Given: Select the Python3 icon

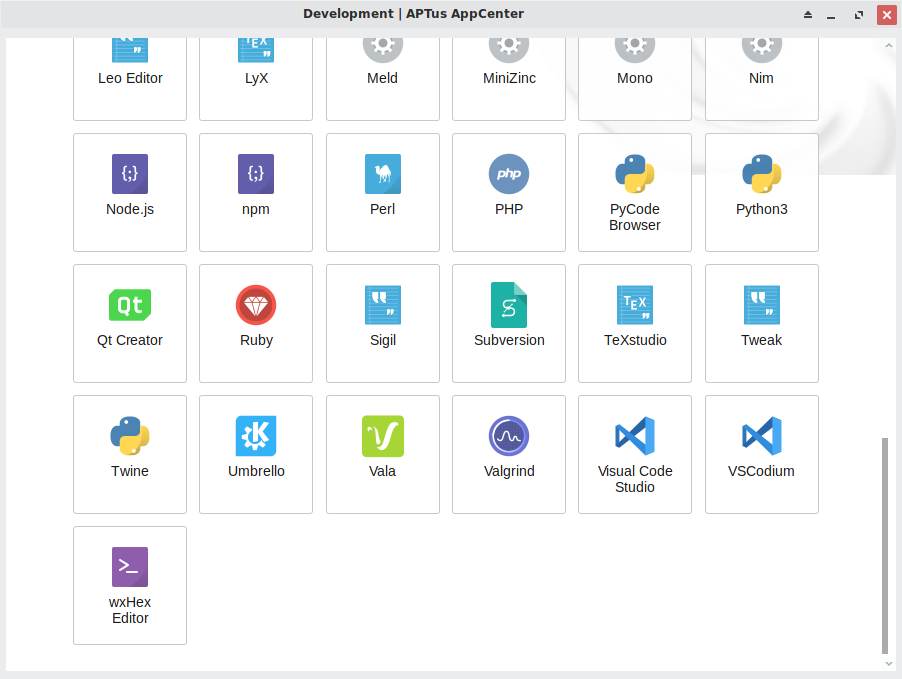Looking at the screenshot, I should point(762,174).
